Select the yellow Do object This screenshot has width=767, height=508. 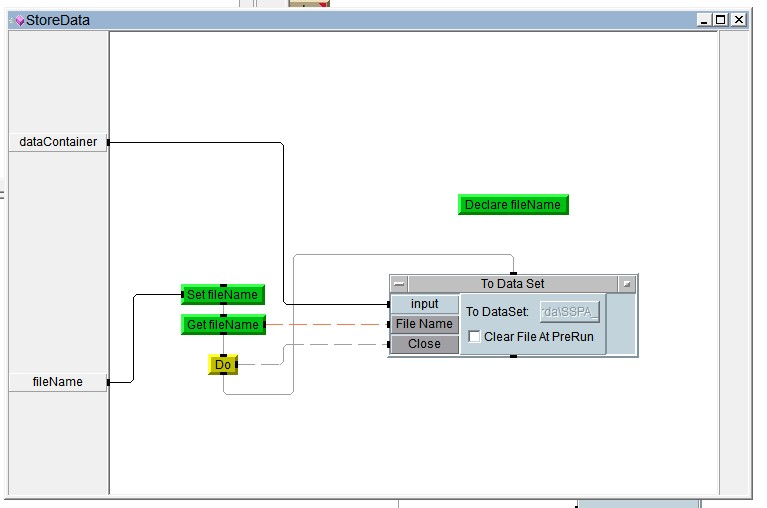tap(223, 365)
